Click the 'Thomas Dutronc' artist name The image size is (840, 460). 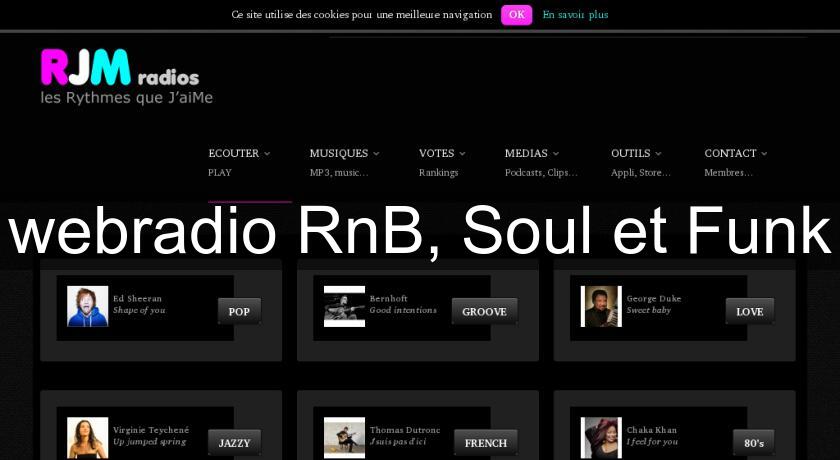[405, 429]
